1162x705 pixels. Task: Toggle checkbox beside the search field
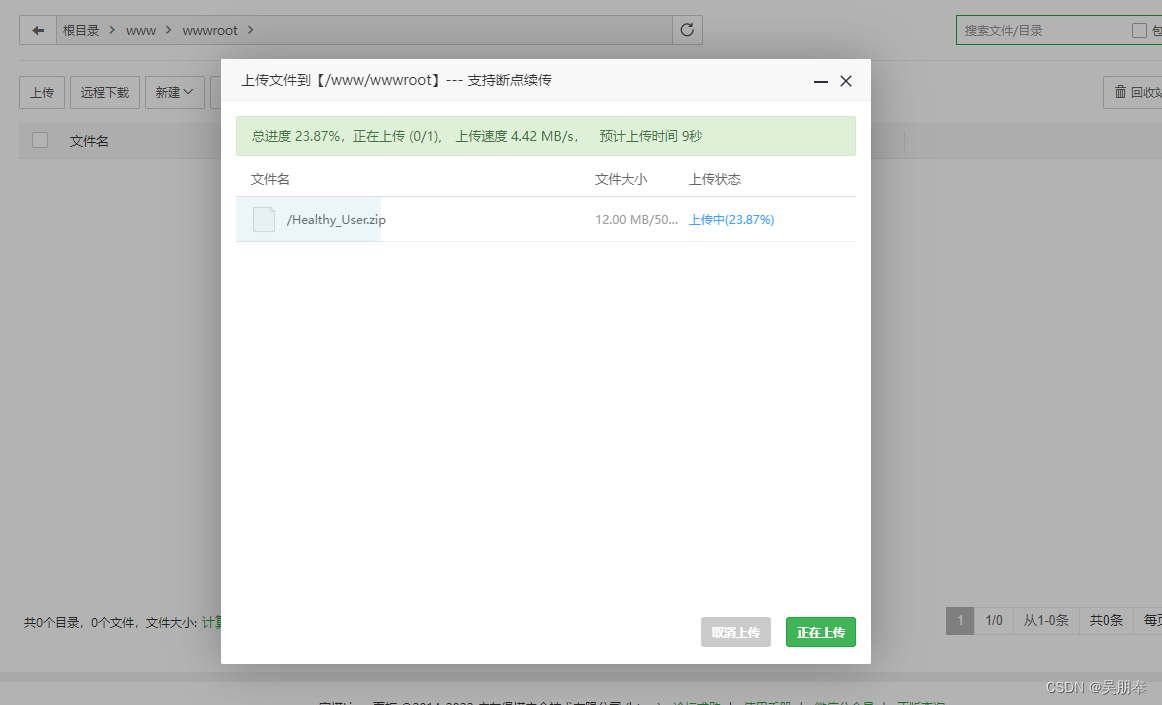pos(1139,30)
